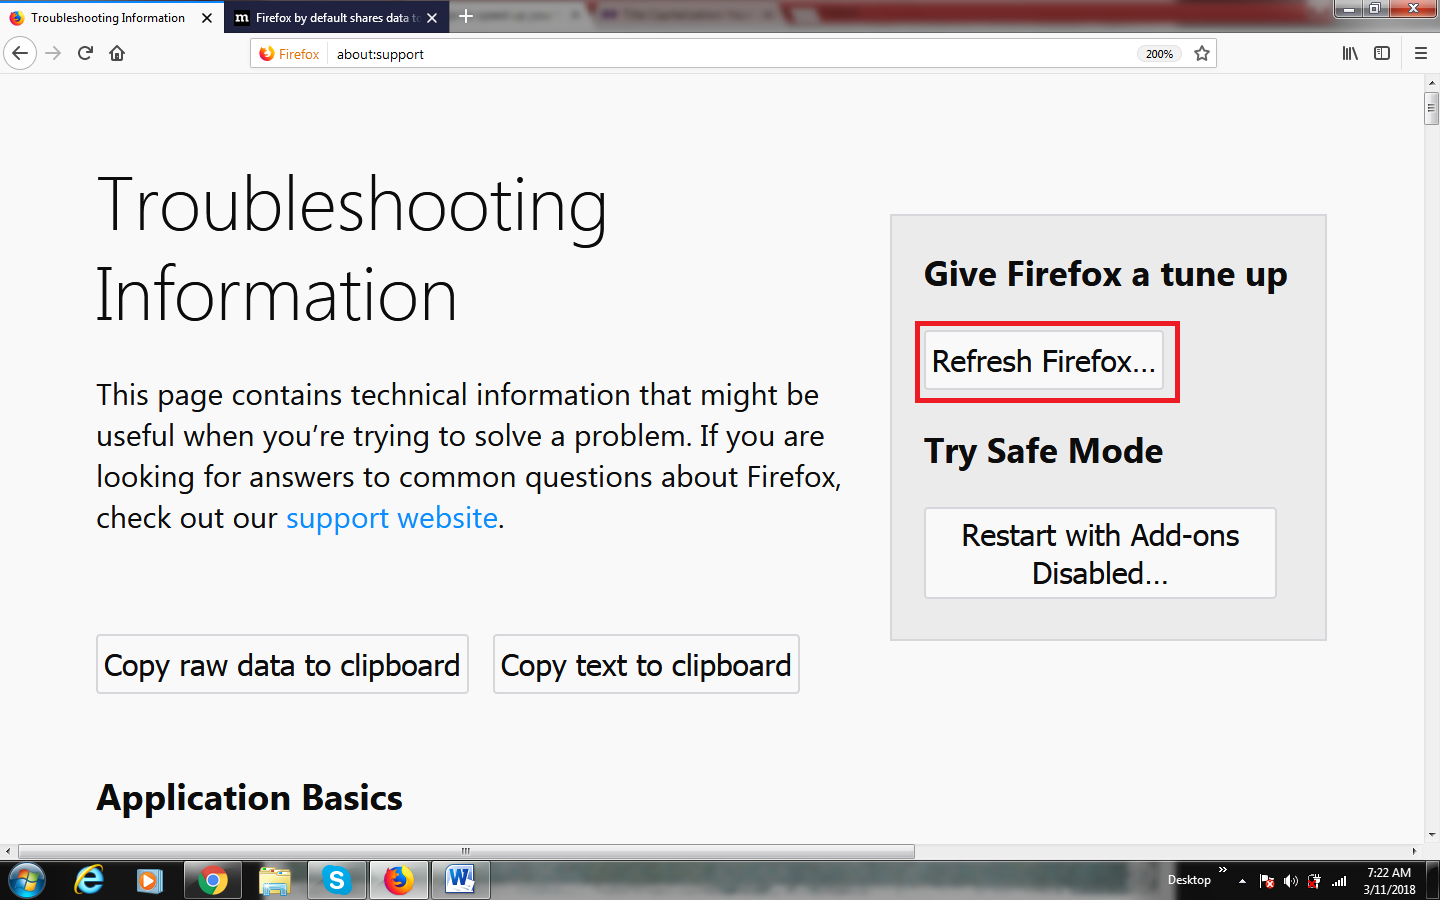This screenshot has width=1440, height=900.
Task: Copy raw data to clipboard
Action: point(282,664)
